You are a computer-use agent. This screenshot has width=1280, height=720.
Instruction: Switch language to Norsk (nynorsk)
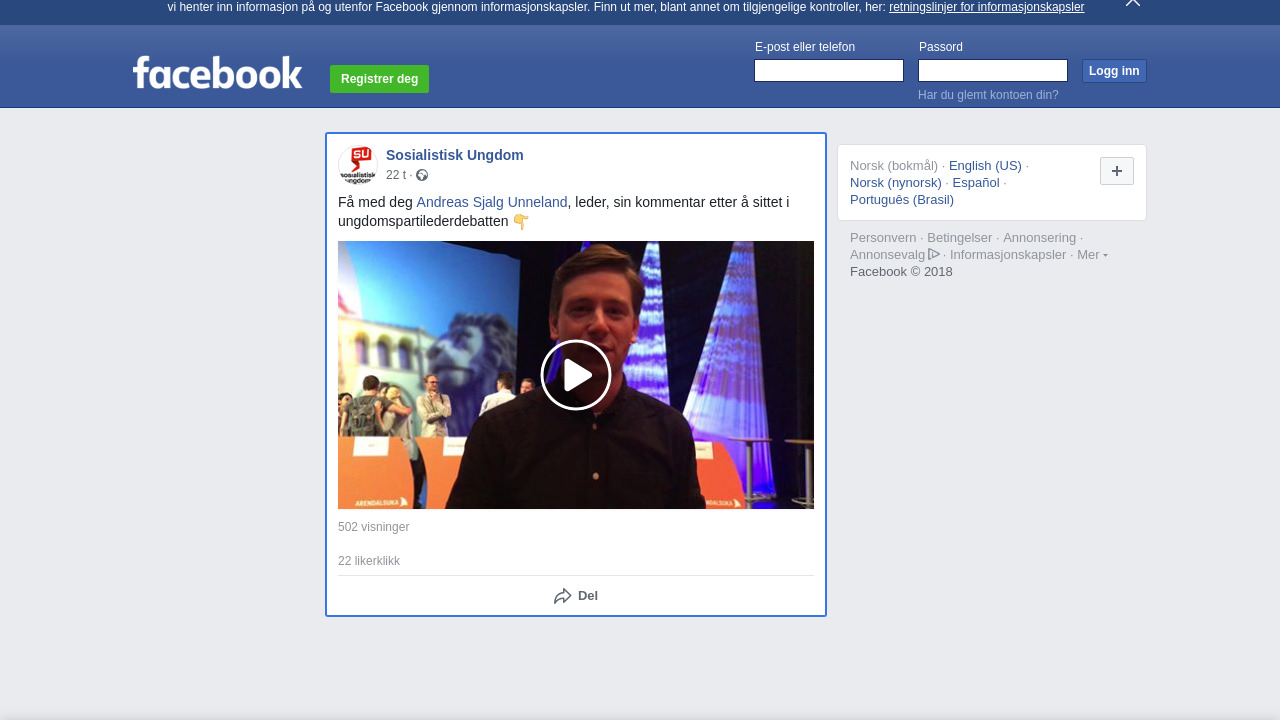coord(896,183)
